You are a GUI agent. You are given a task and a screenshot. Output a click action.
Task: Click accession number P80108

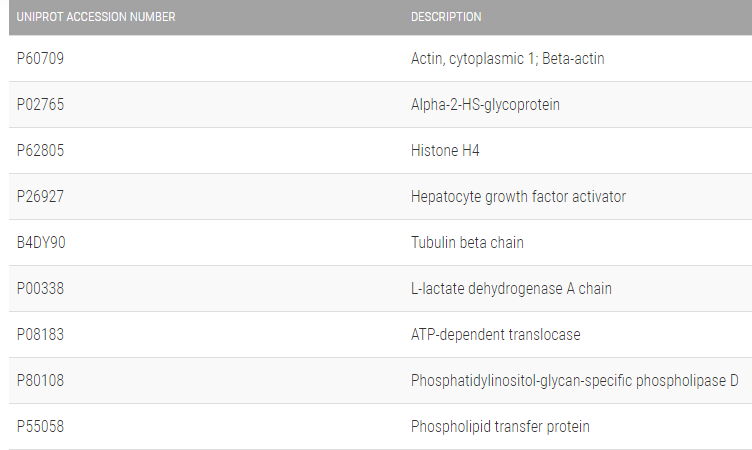point(41,381)
